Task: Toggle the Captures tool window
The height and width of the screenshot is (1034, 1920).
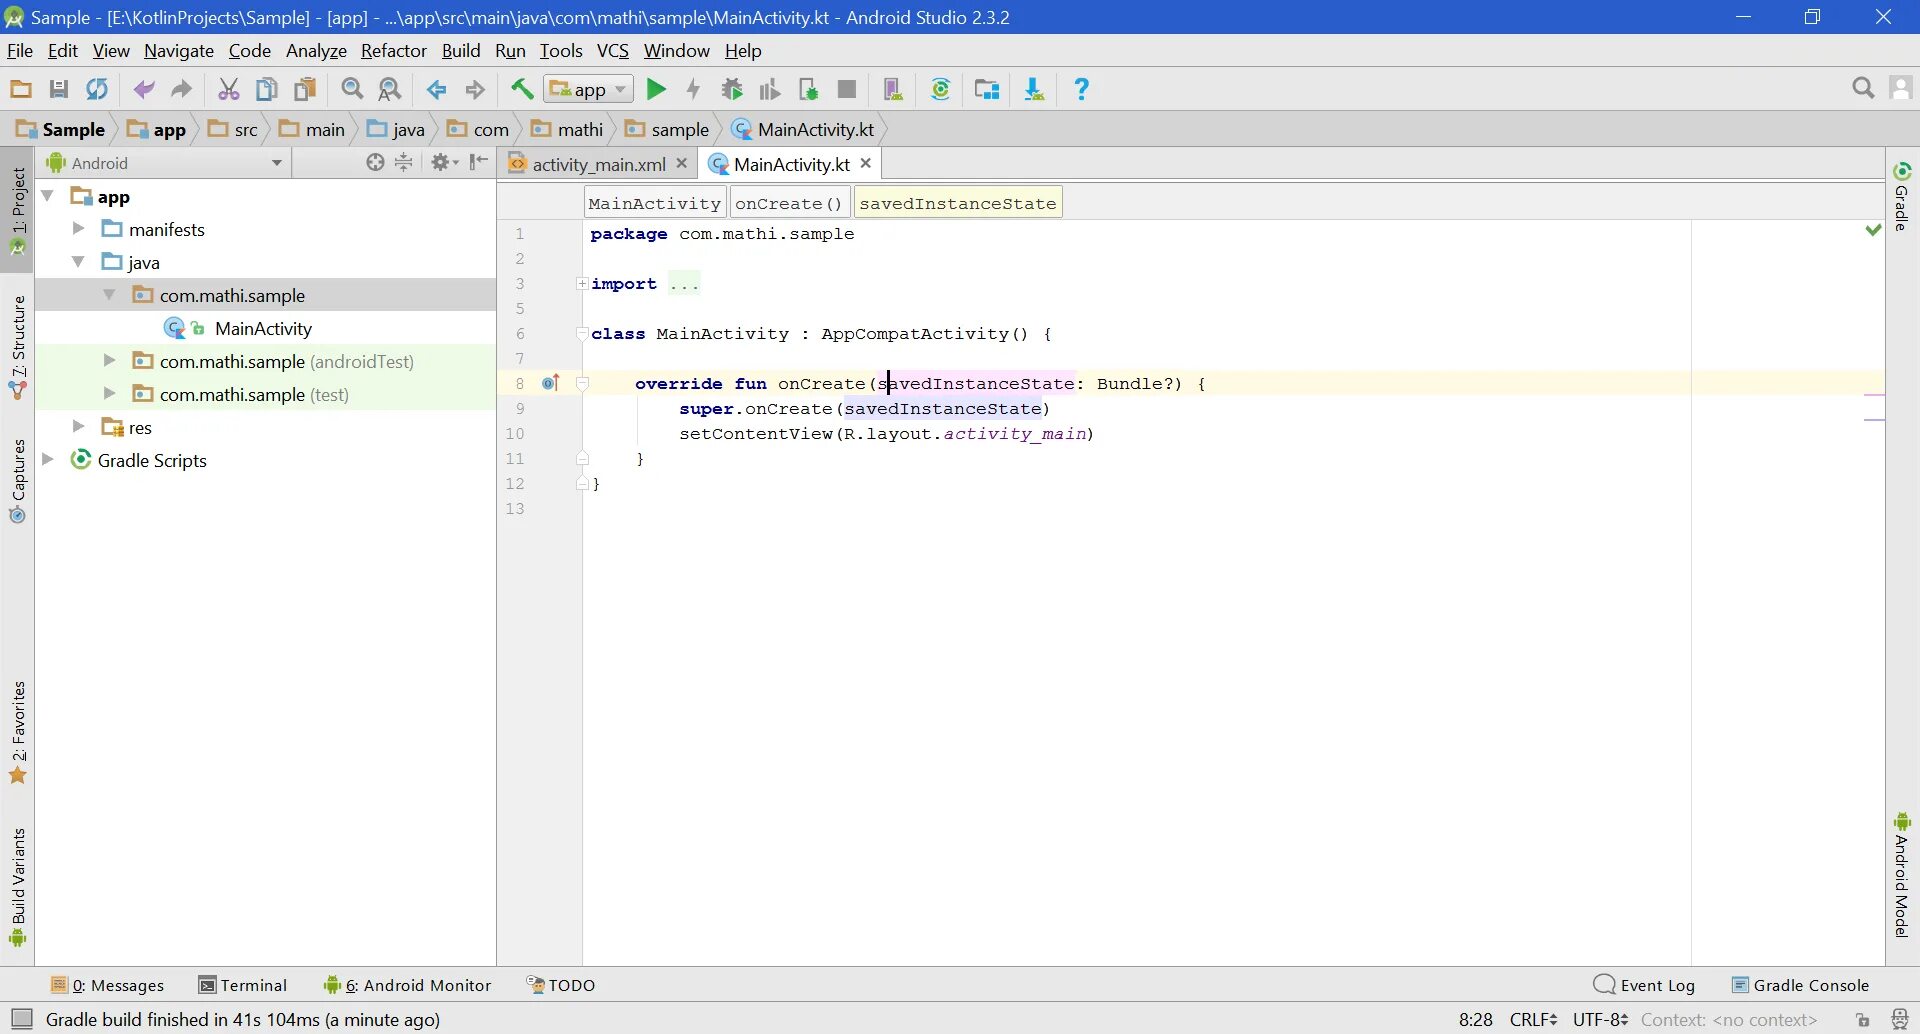Action: [18, 481]
